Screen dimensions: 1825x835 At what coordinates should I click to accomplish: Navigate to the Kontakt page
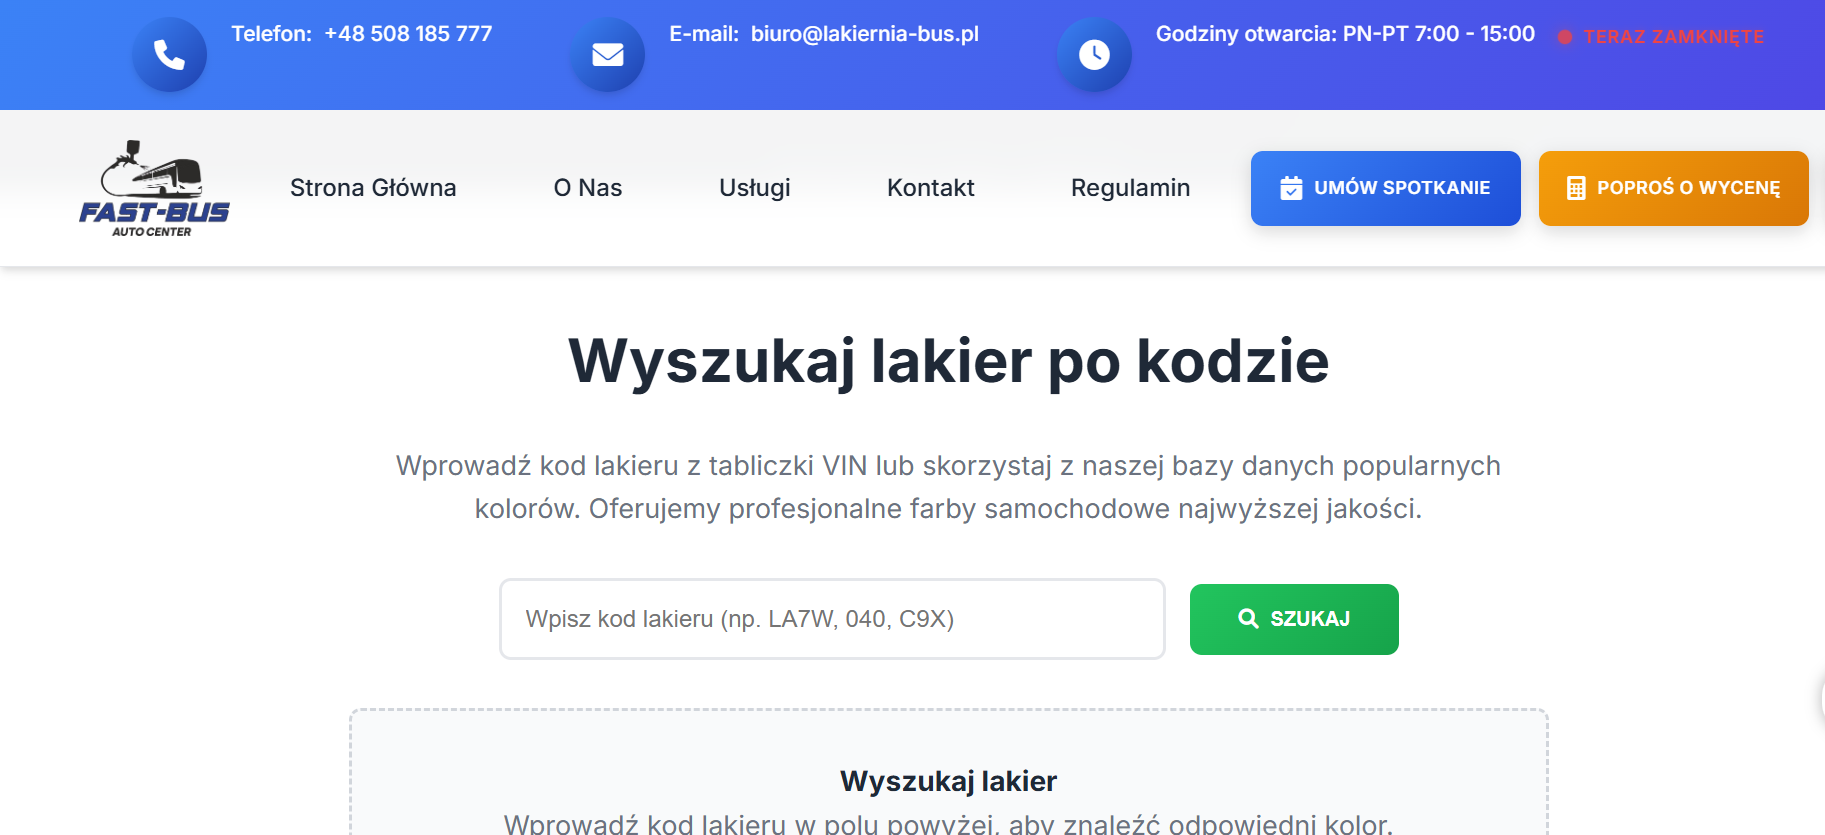[x=931, y=188]
